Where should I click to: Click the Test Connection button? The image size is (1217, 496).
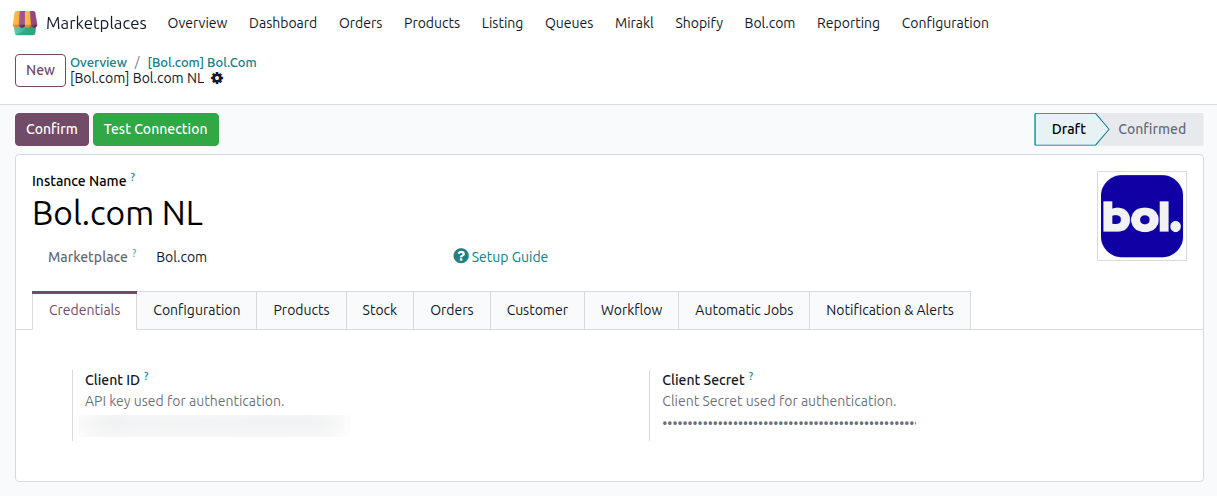pos(156,129)
